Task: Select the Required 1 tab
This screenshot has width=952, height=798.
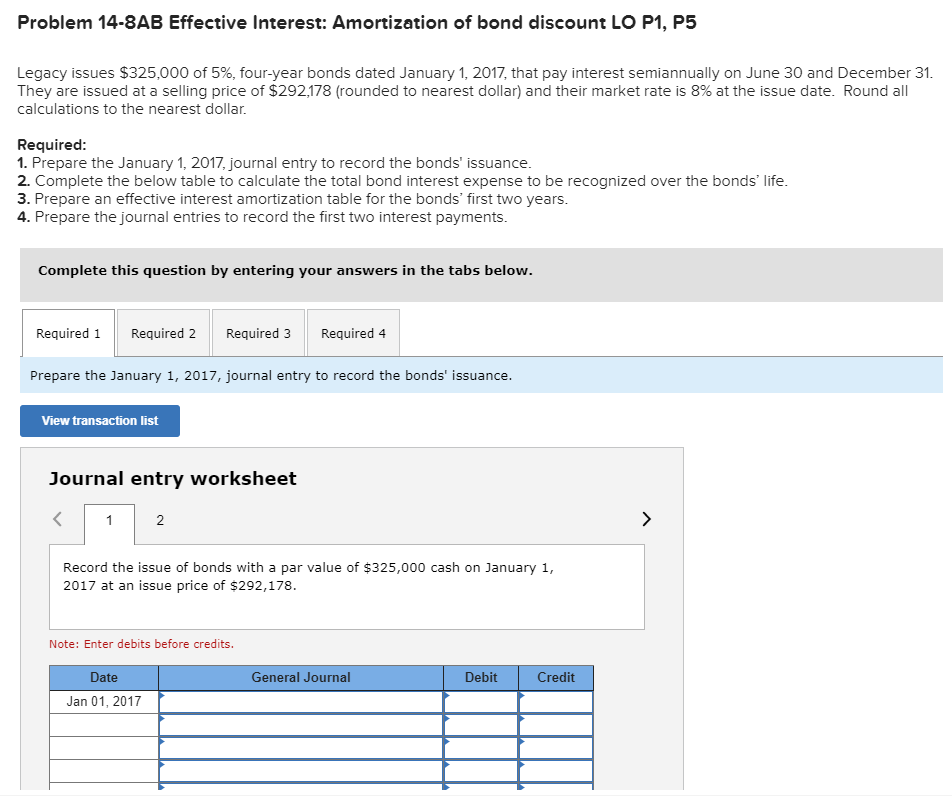Action: point(67,333)
